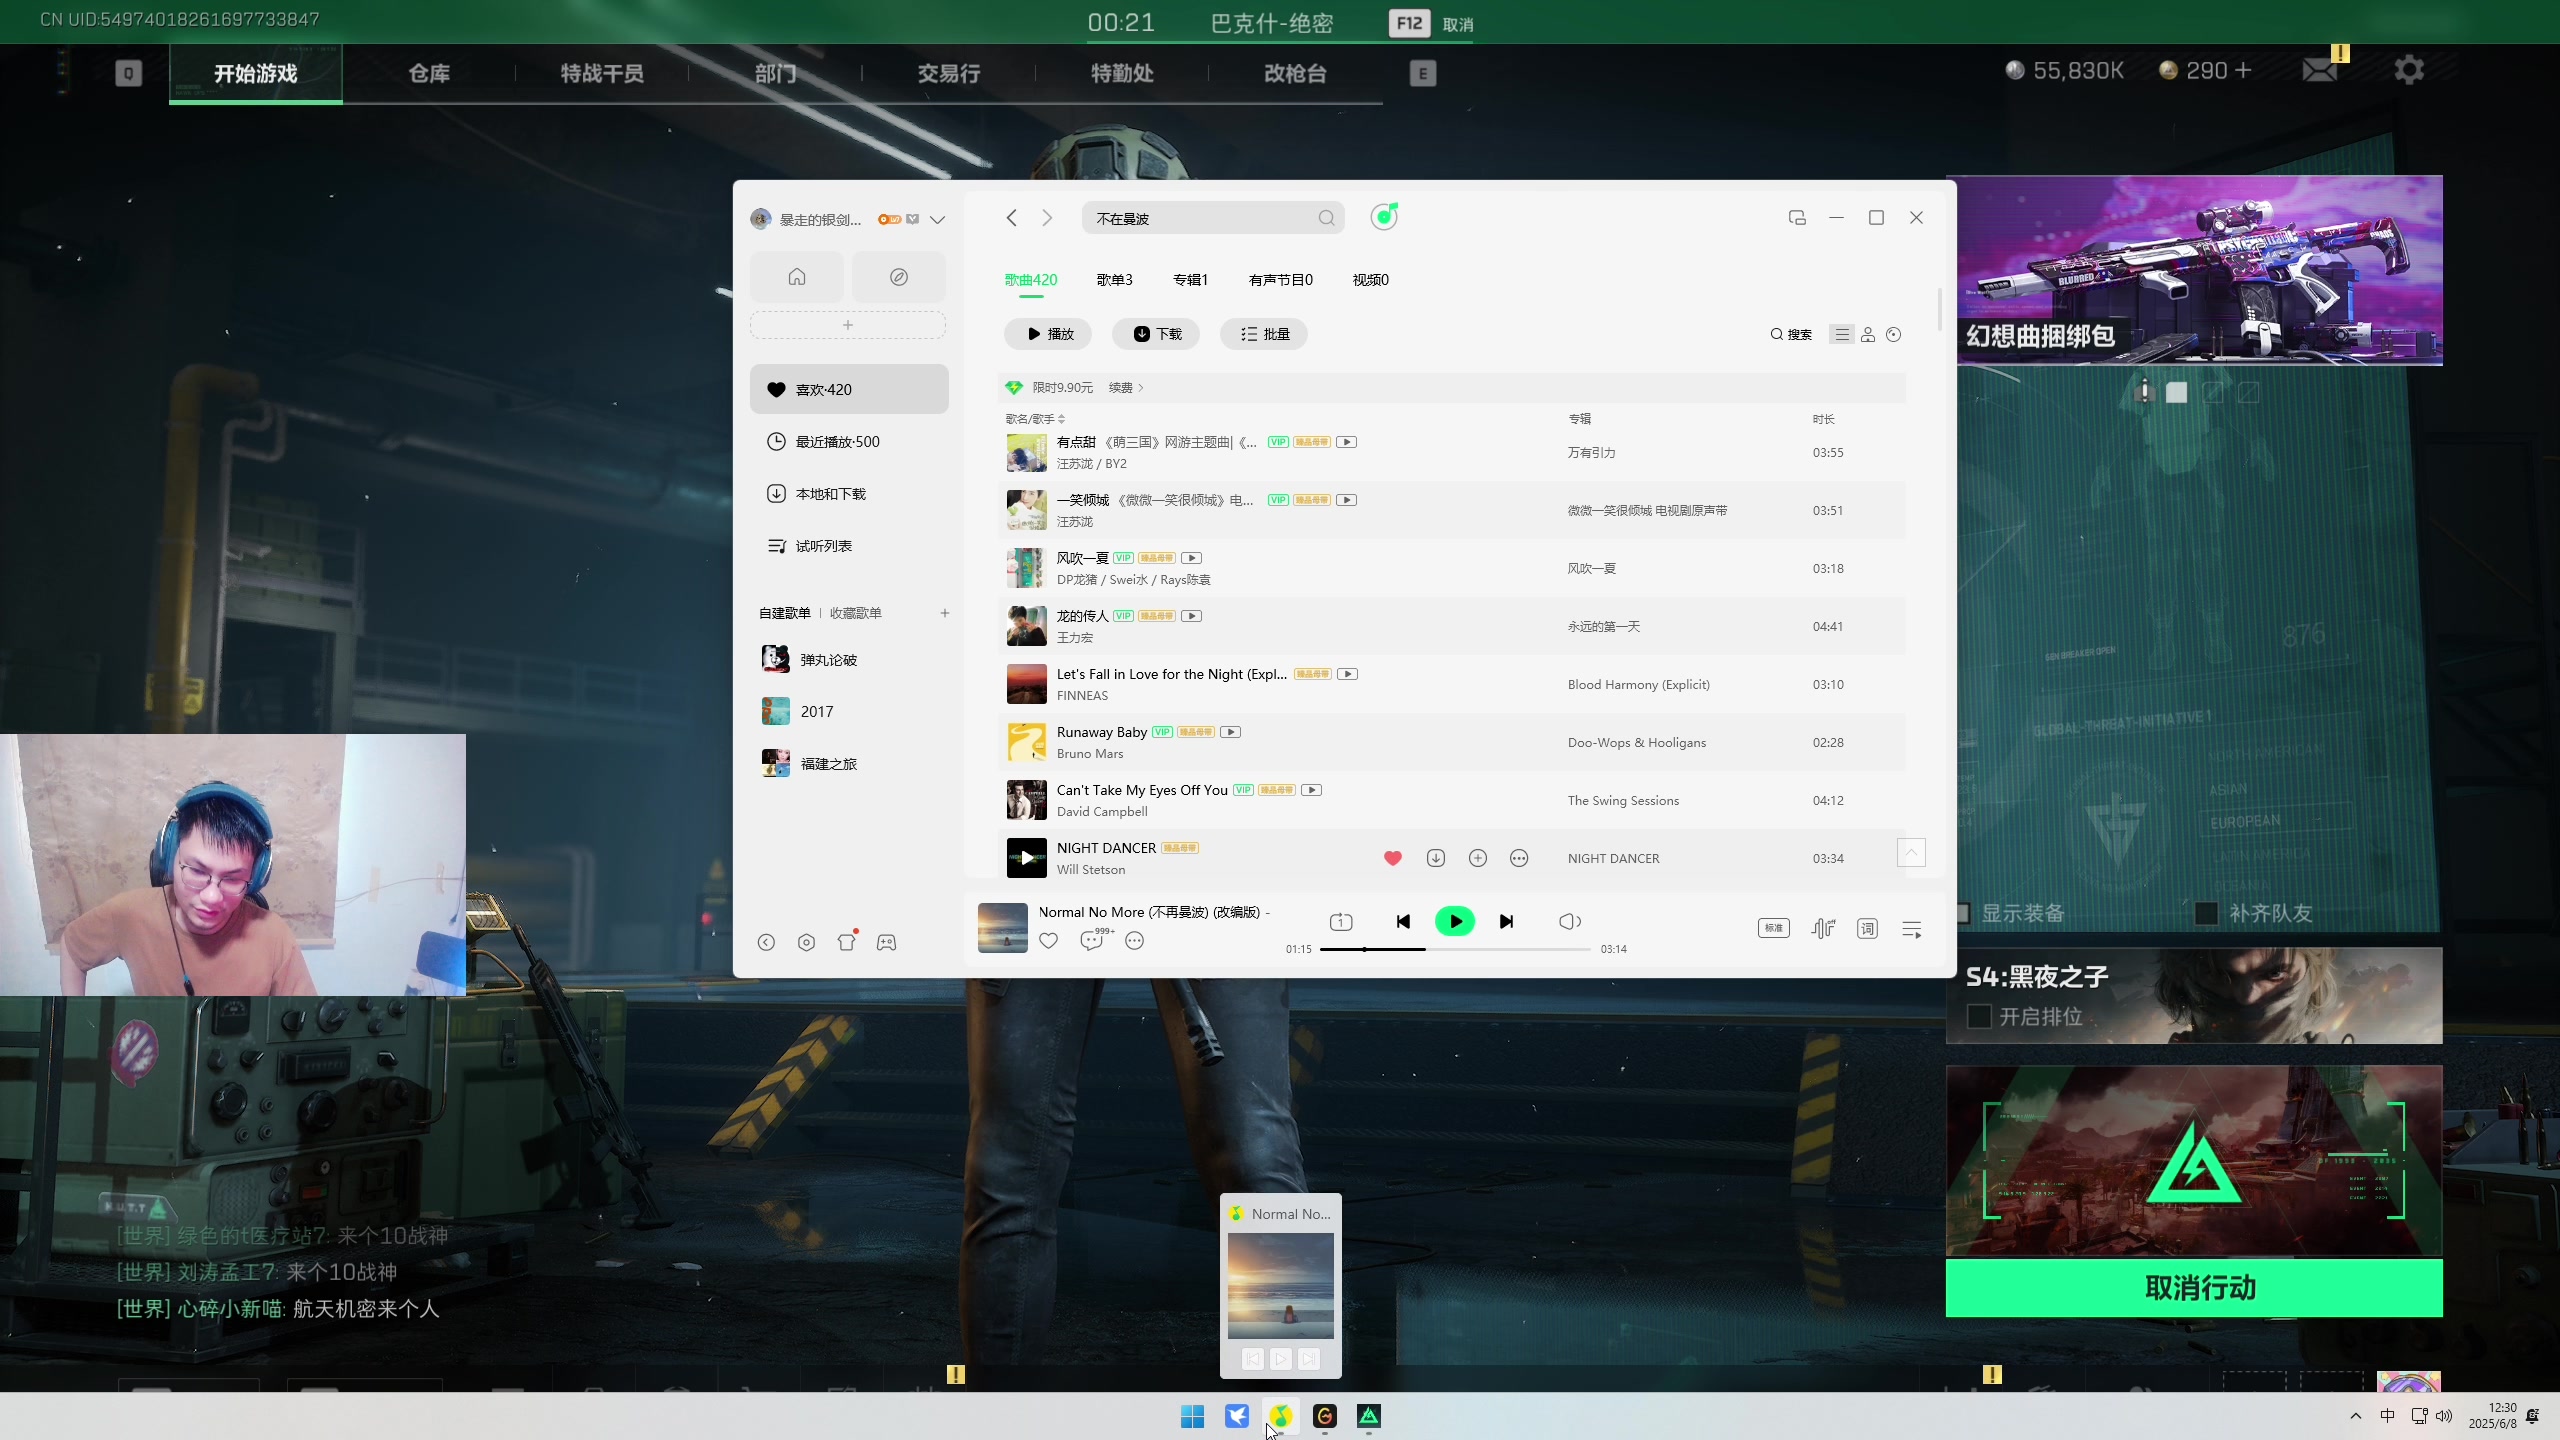Image resolution: width=2560 pixels, height=1440 pixels.
Task: Open the sound effects equalizer icon
Action: pos(1823,929)
